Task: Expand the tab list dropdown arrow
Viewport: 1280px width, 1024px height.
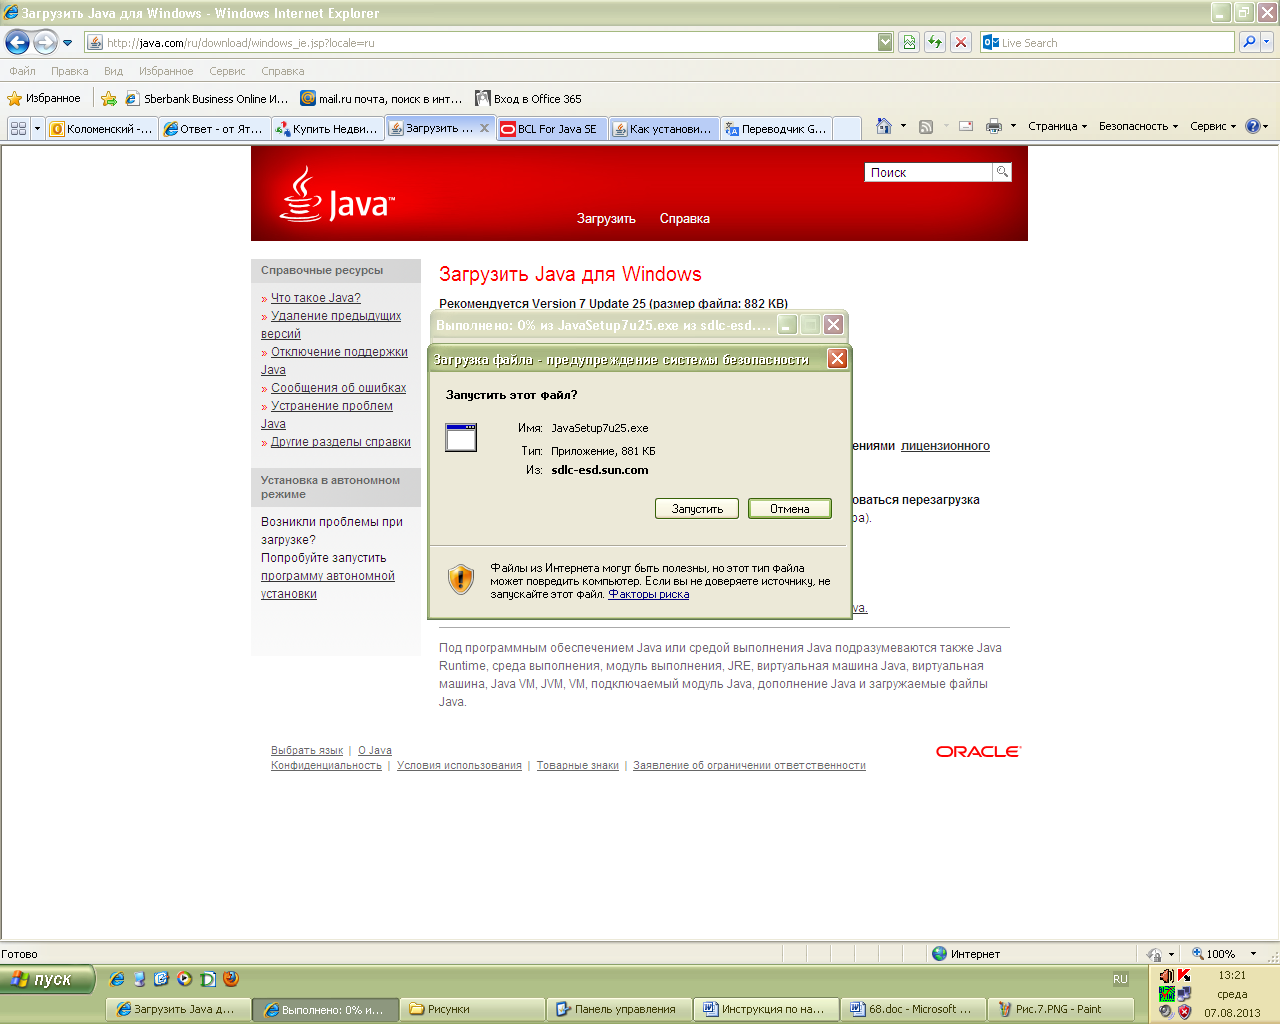Action: tap(37, 128)
